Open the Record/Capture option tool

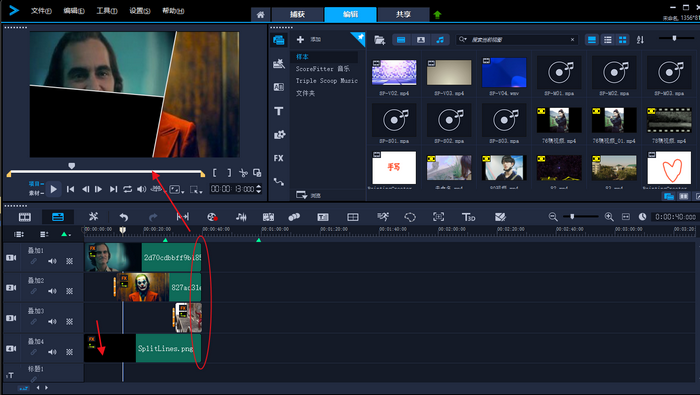[212, 217]
